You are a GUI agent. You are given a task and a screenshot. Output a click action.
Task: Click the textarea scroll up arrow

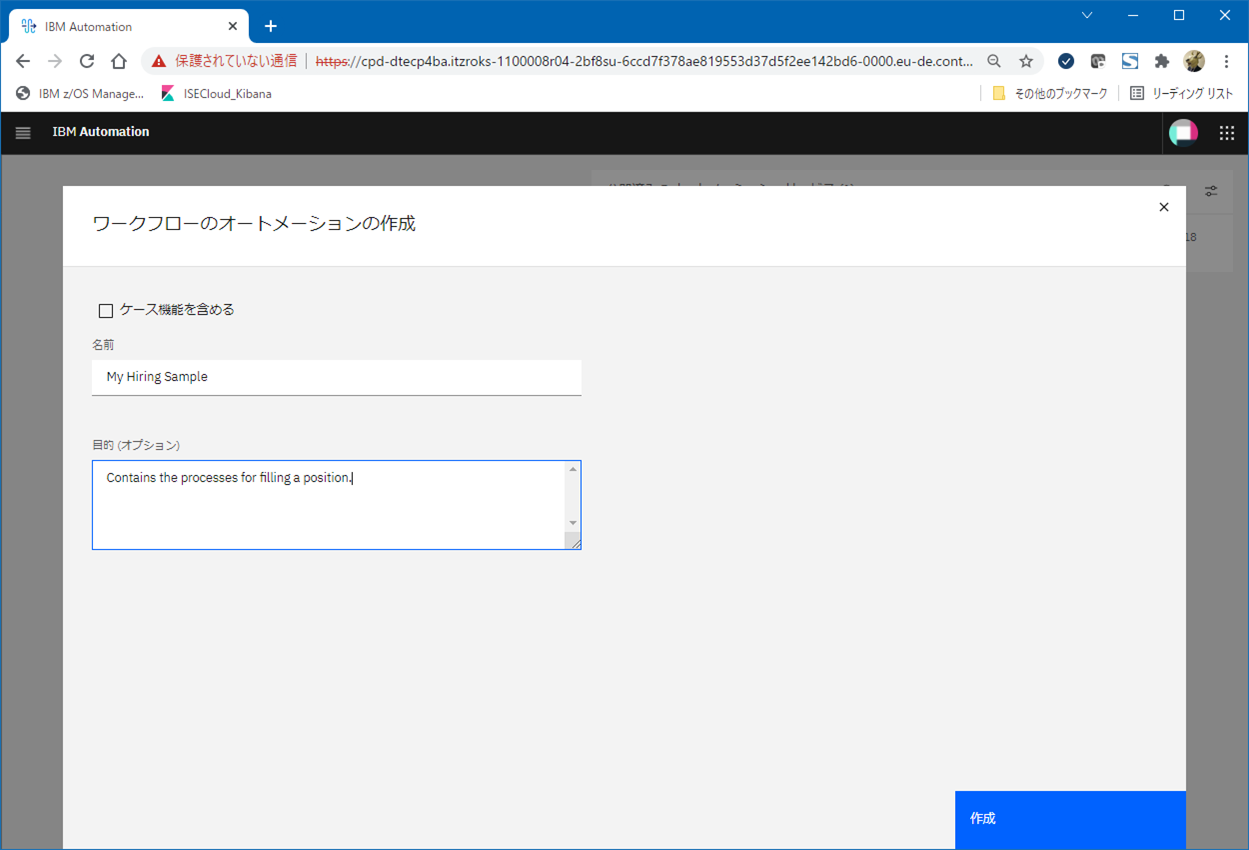pyautogui.click(x=573, y=470)
